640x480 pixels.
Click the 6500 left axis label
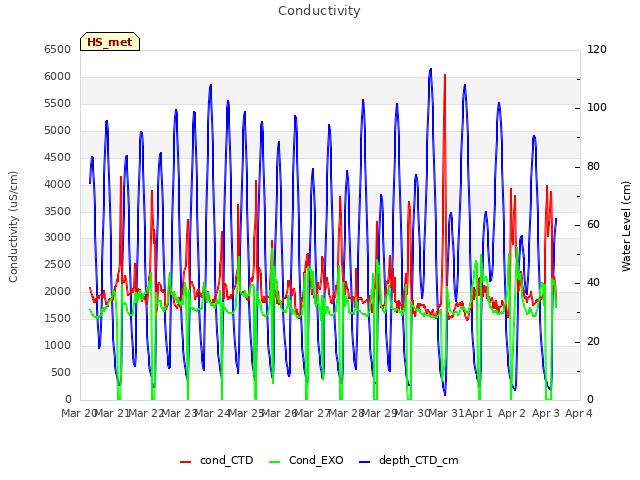coord(58,49)
